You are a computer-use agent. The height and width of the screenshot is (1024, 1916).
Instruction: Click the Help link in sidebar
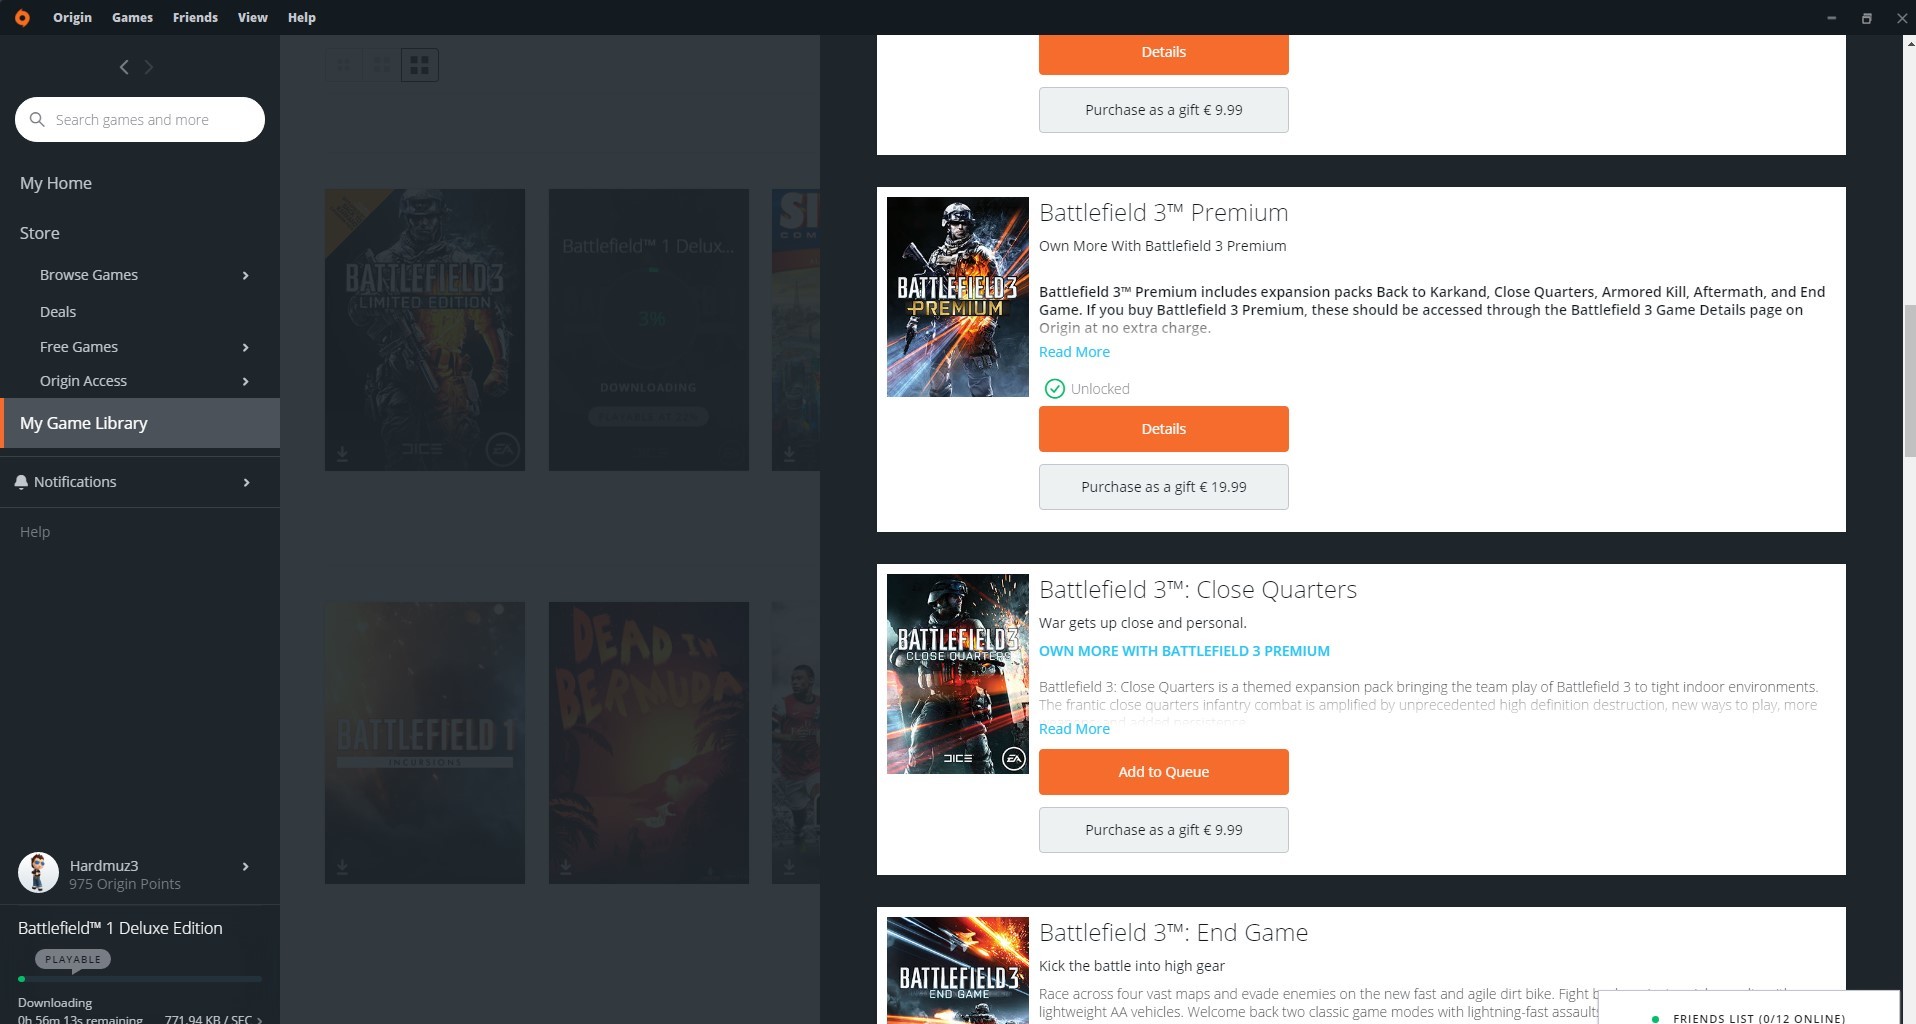(x=35, y=532)
